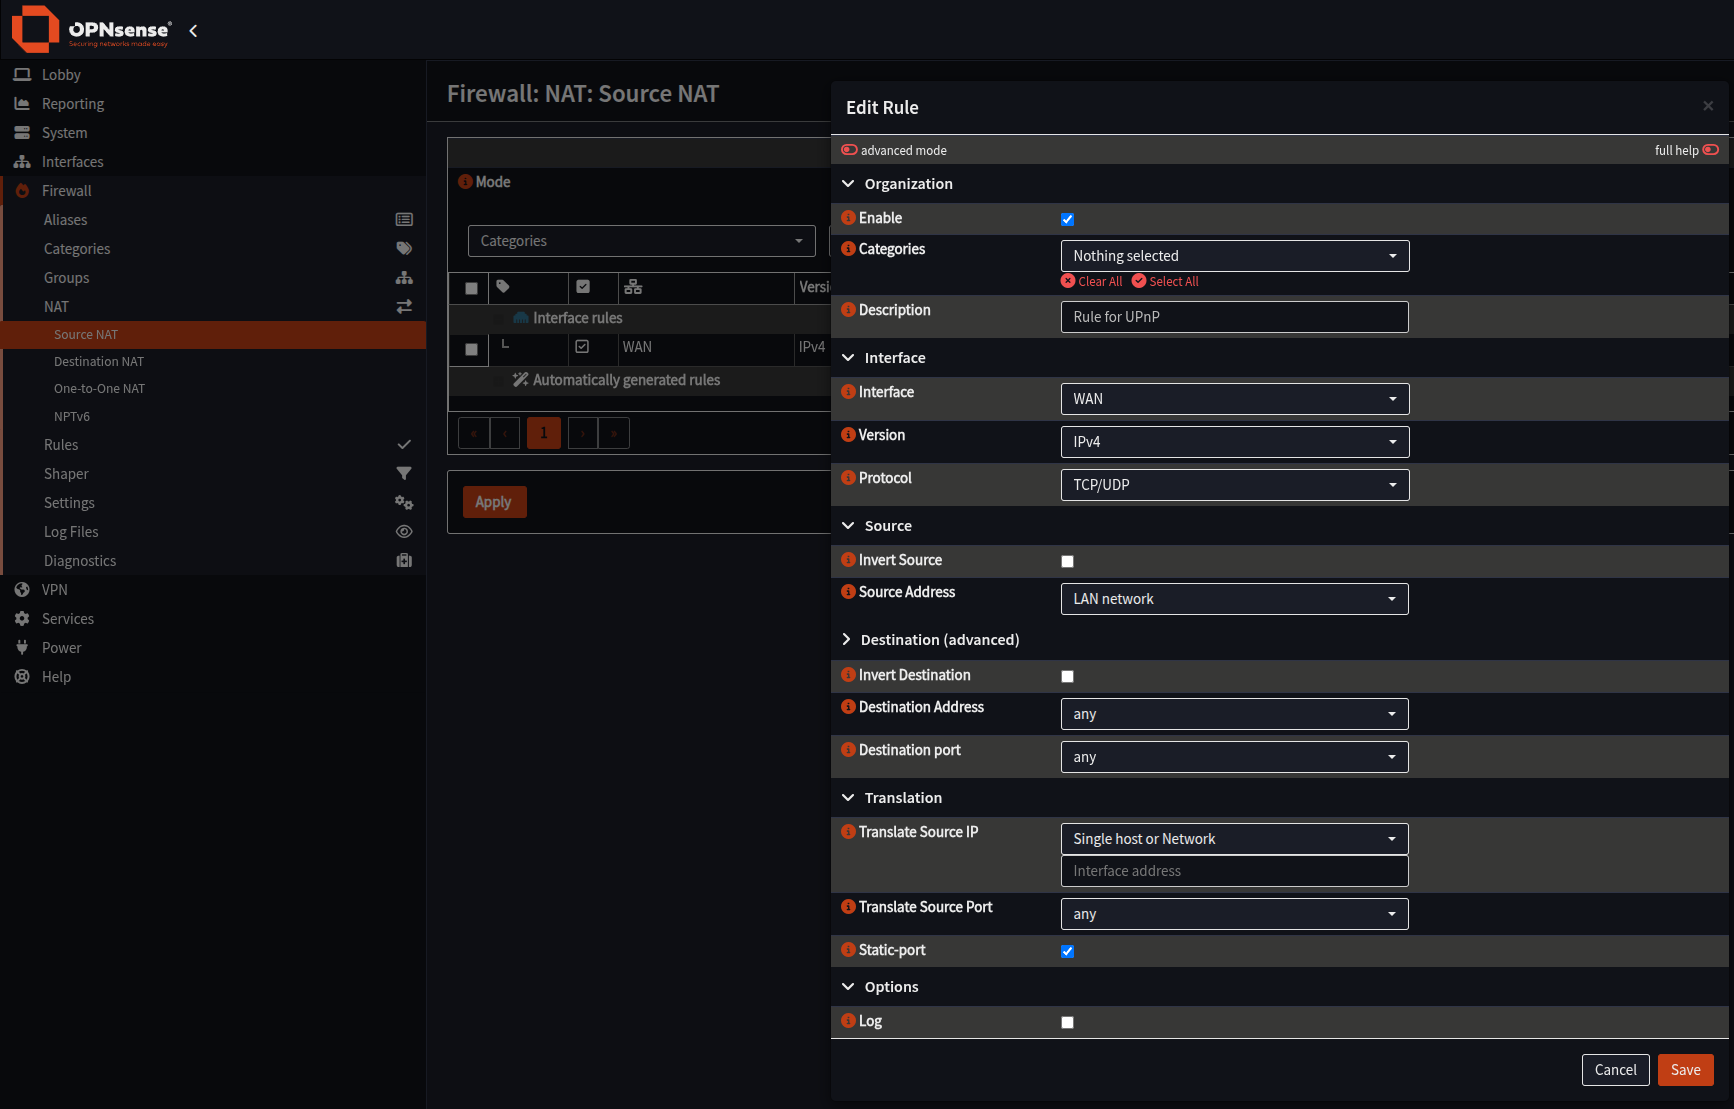Viewport: 1734px width, 1109px height.
Task: Click the info icon beside Description
Action: tap(848, 310)
